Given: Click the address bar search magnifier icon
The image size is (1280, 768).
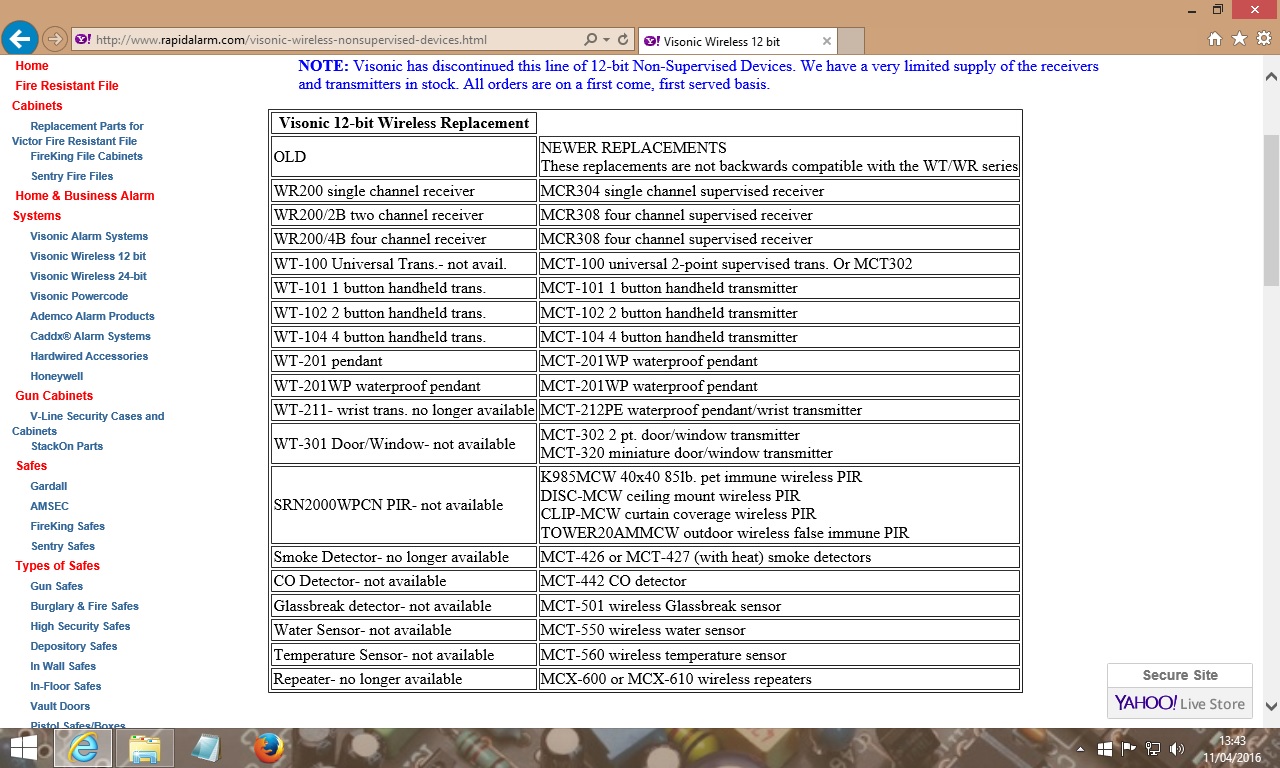Looking at the screenshot, I should pos(591,40).
